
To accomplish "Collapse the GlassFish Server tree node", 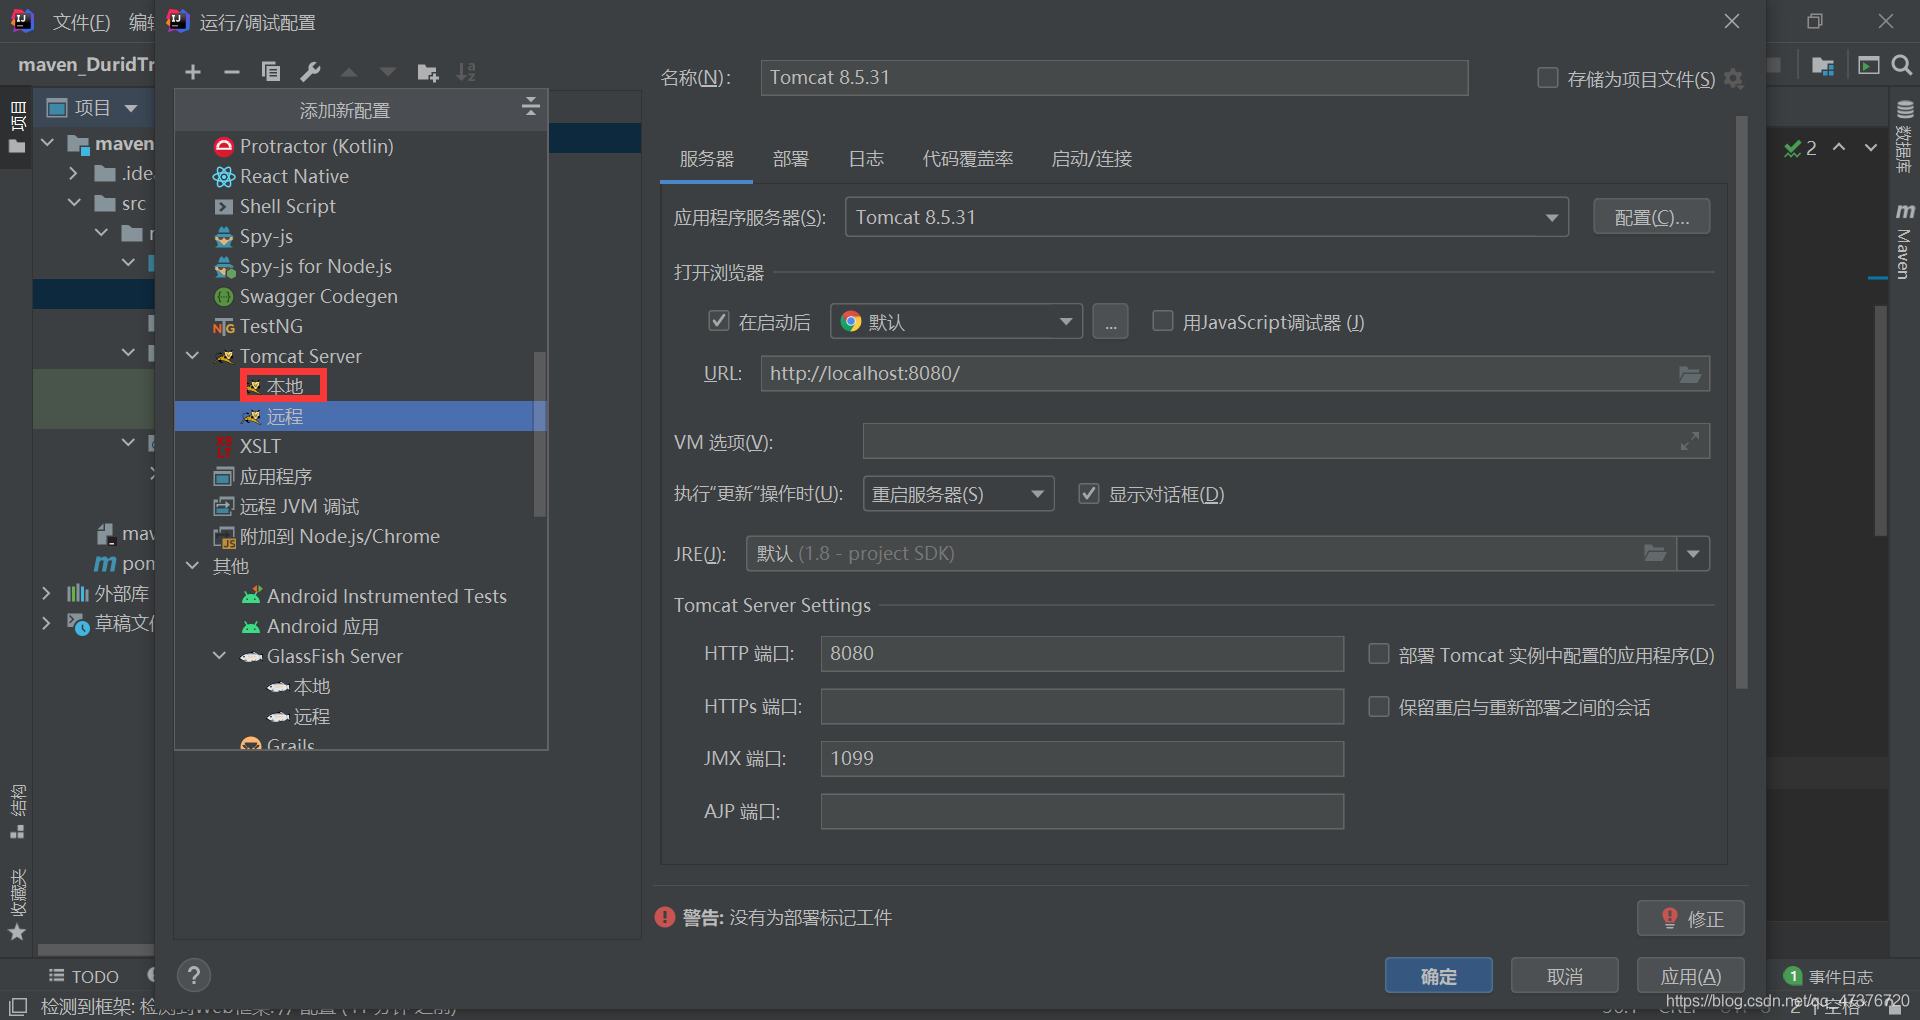I will (220, 656).
